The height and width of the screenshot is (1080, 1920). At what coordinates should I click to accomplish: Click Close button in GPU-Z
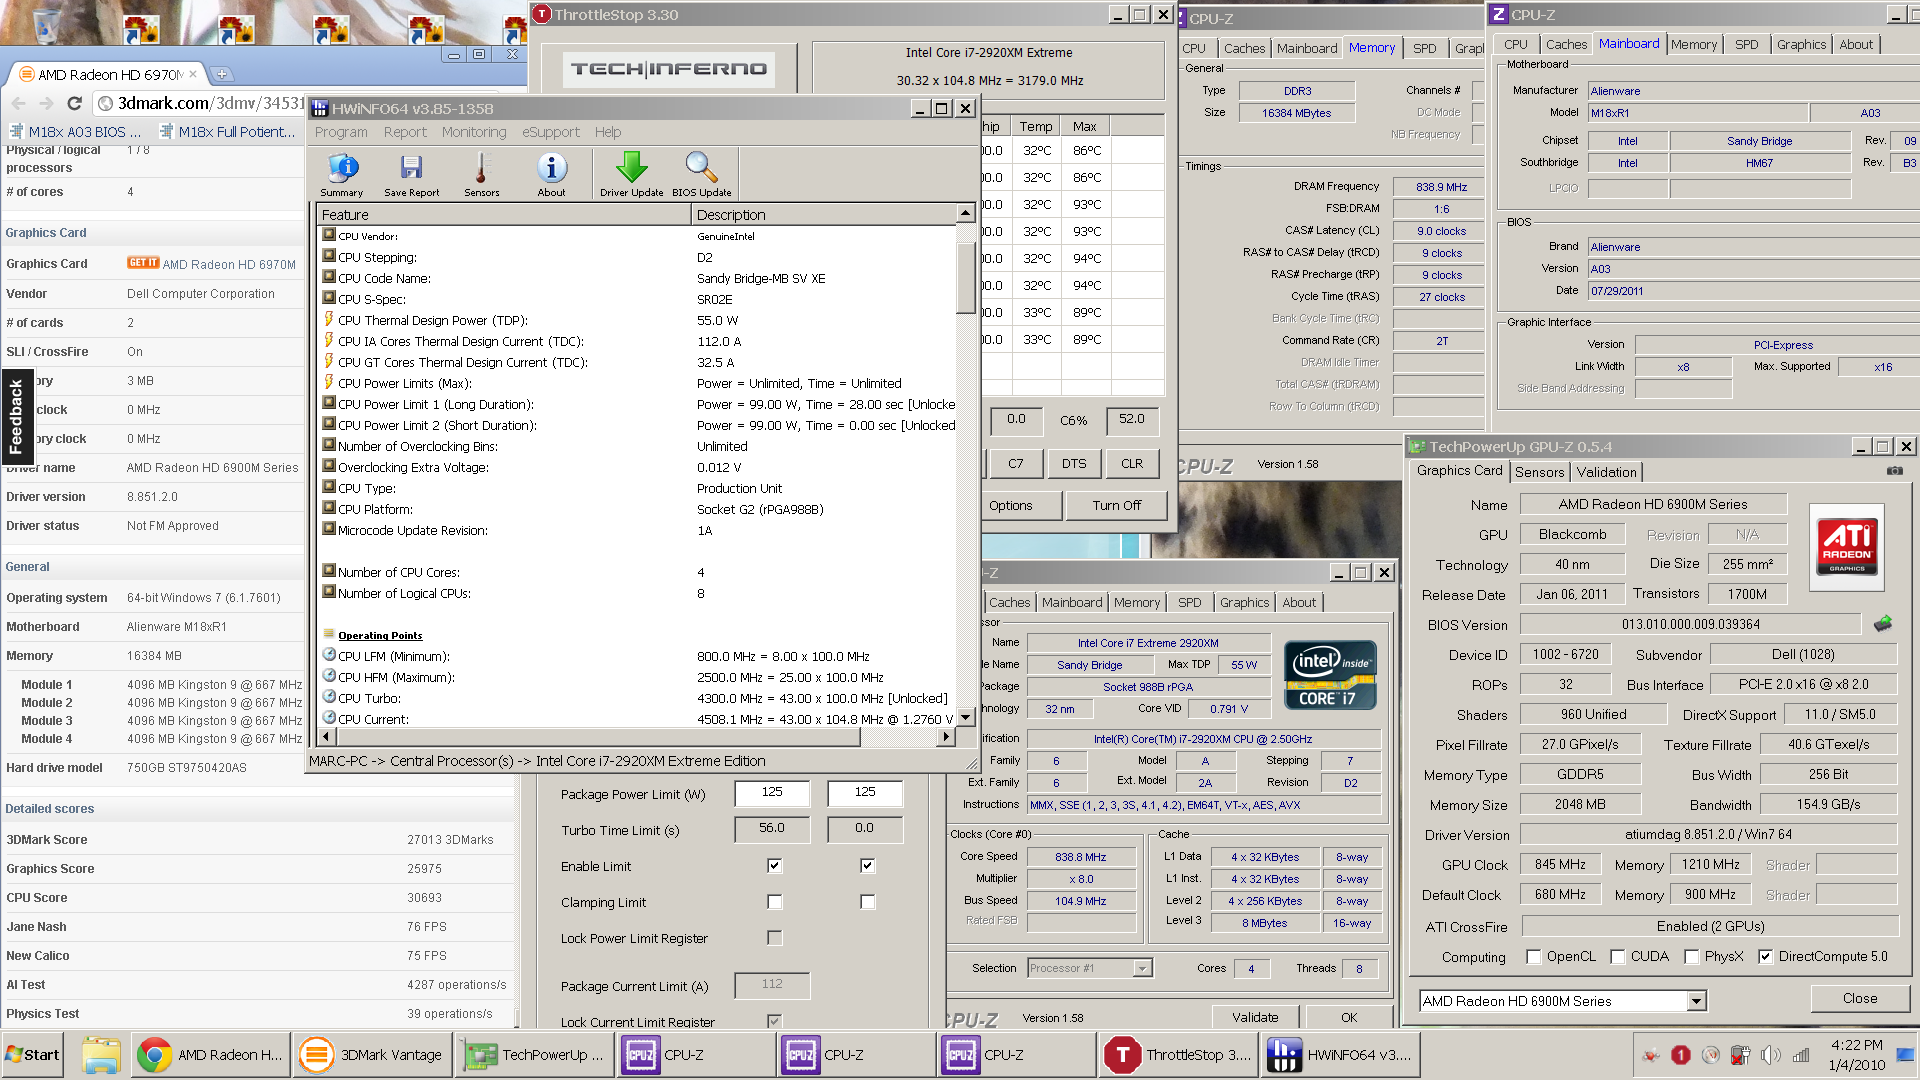(x=1860, y=998)
